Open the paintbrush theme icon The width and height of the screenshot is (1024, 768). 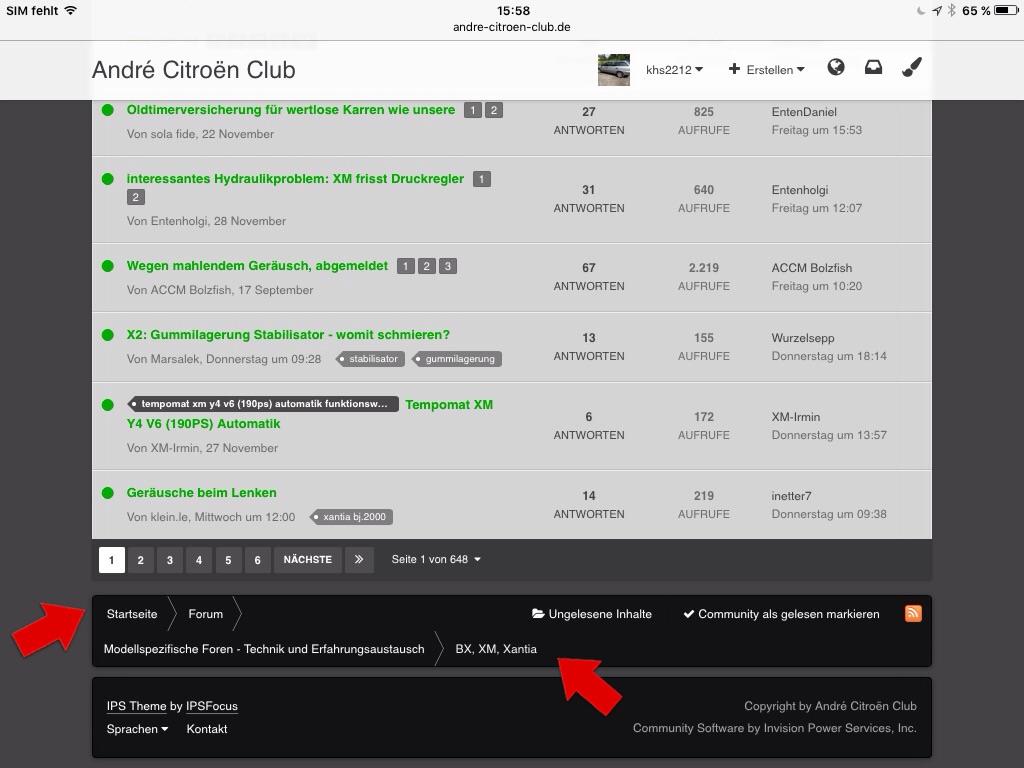click(912, 67)
